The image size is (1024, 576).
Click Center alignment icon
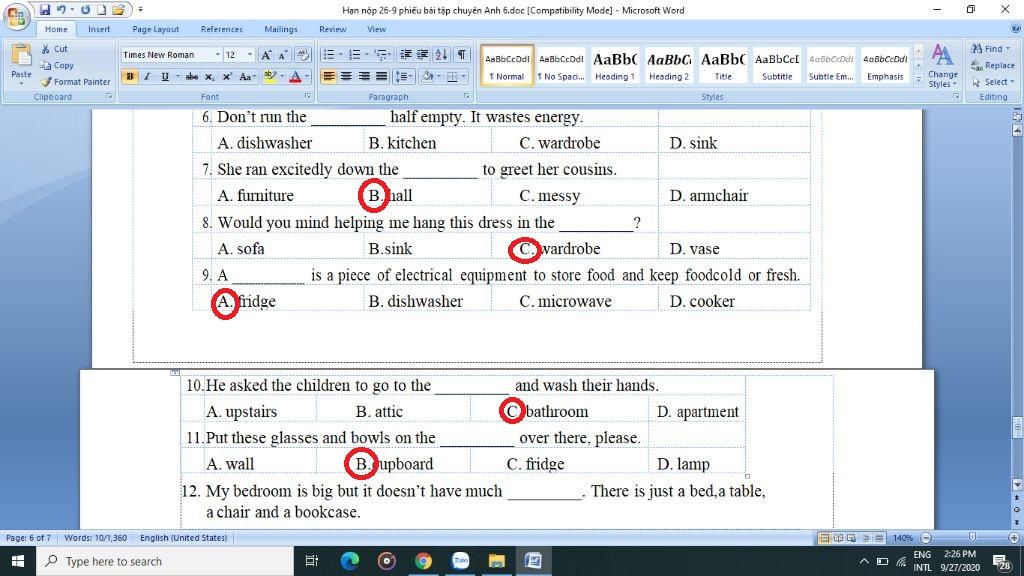pyautogui.click(x=346, y=76)
